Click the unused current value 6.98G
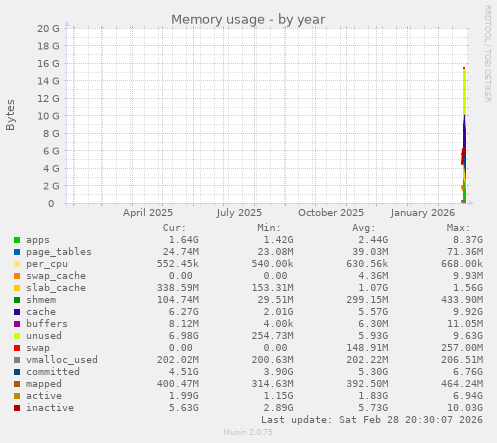The image size is (497, 443). 184,336
